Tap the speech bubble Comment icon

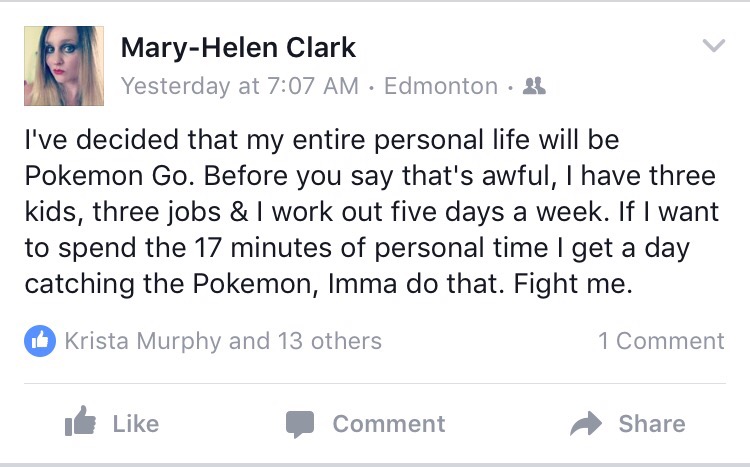point(300,424)
